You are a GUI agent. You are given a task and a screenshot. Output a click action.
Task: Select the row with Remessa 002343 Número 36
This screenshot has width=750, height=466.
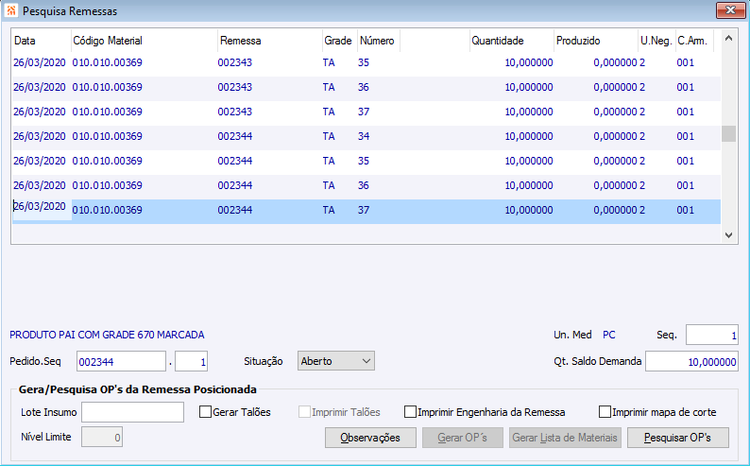pos(366,88)
